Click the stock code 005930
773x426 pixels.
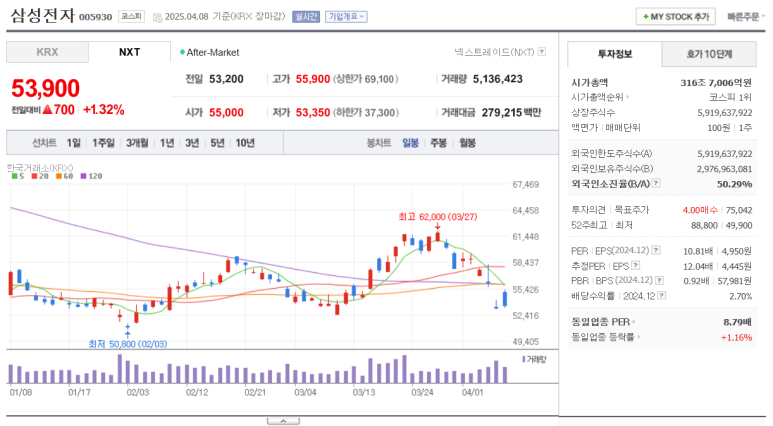tap(96, 17)
